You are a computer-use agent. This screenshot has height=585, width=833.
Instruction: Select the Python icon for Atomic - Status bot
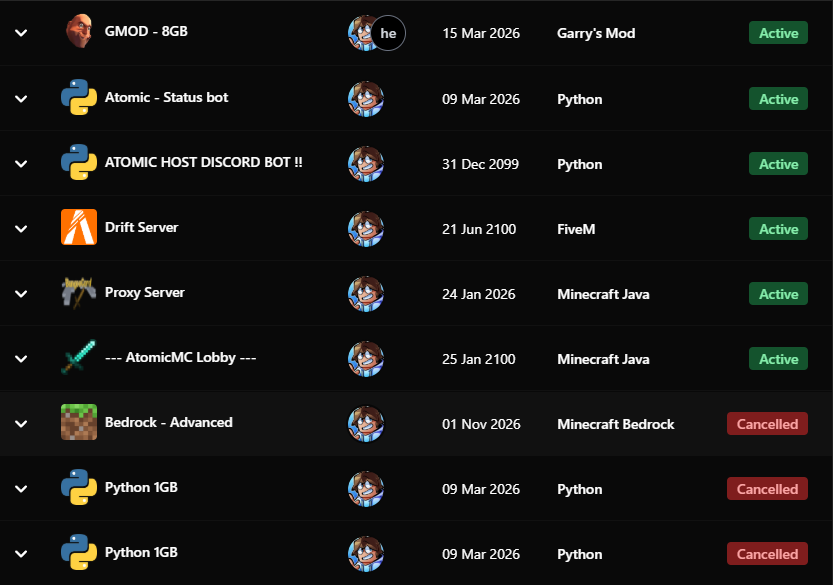pos(79,97)
